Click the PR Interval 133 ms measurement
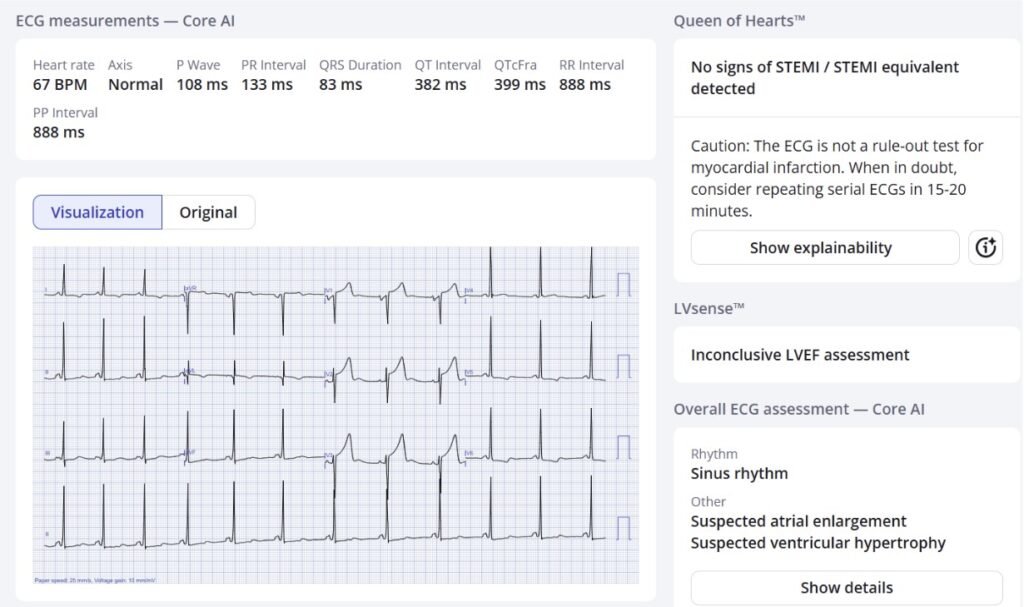The height and width of the screenshot is (607, 1024). click(x=267, y=85)
